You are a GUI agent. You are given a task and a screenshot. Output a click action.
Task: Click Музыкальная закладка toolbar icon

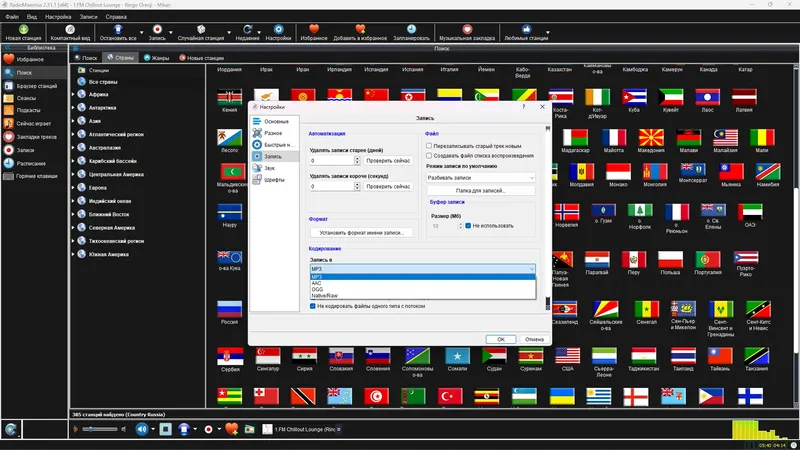point(467,29)
